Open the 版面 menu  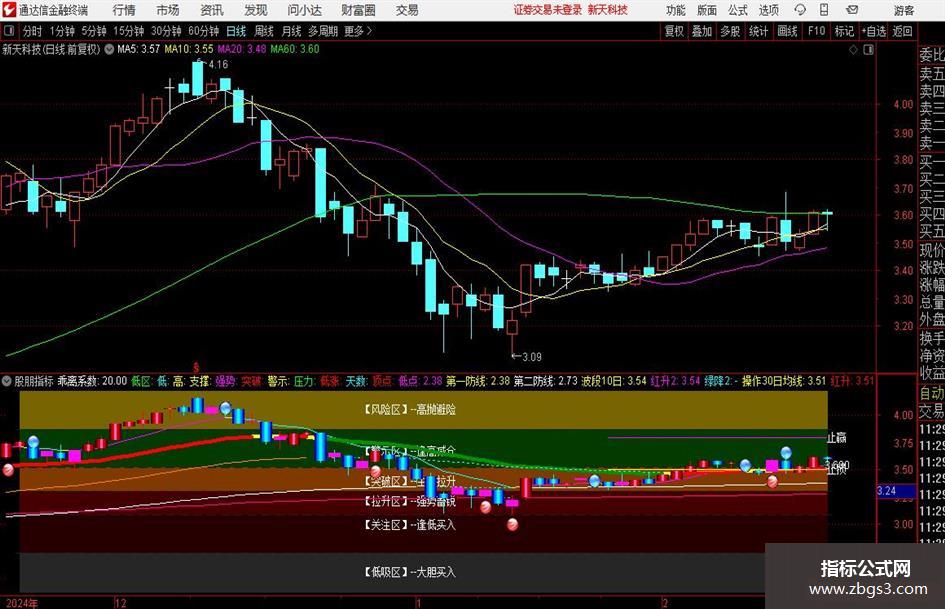tap(706, 10)
